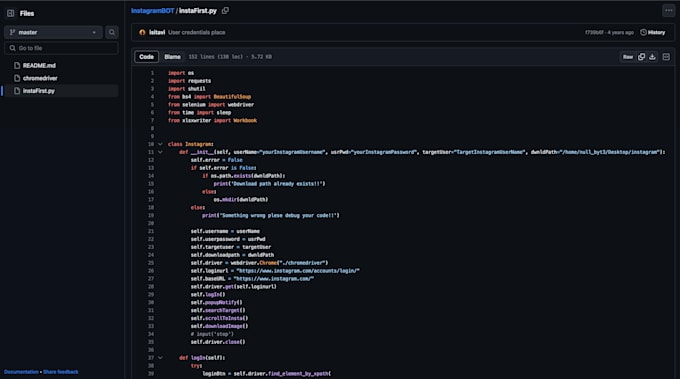Switch to the Blame tab
The height and width of the screenshot is (379, 680).
pyautogui.click(x=172, y=57)
